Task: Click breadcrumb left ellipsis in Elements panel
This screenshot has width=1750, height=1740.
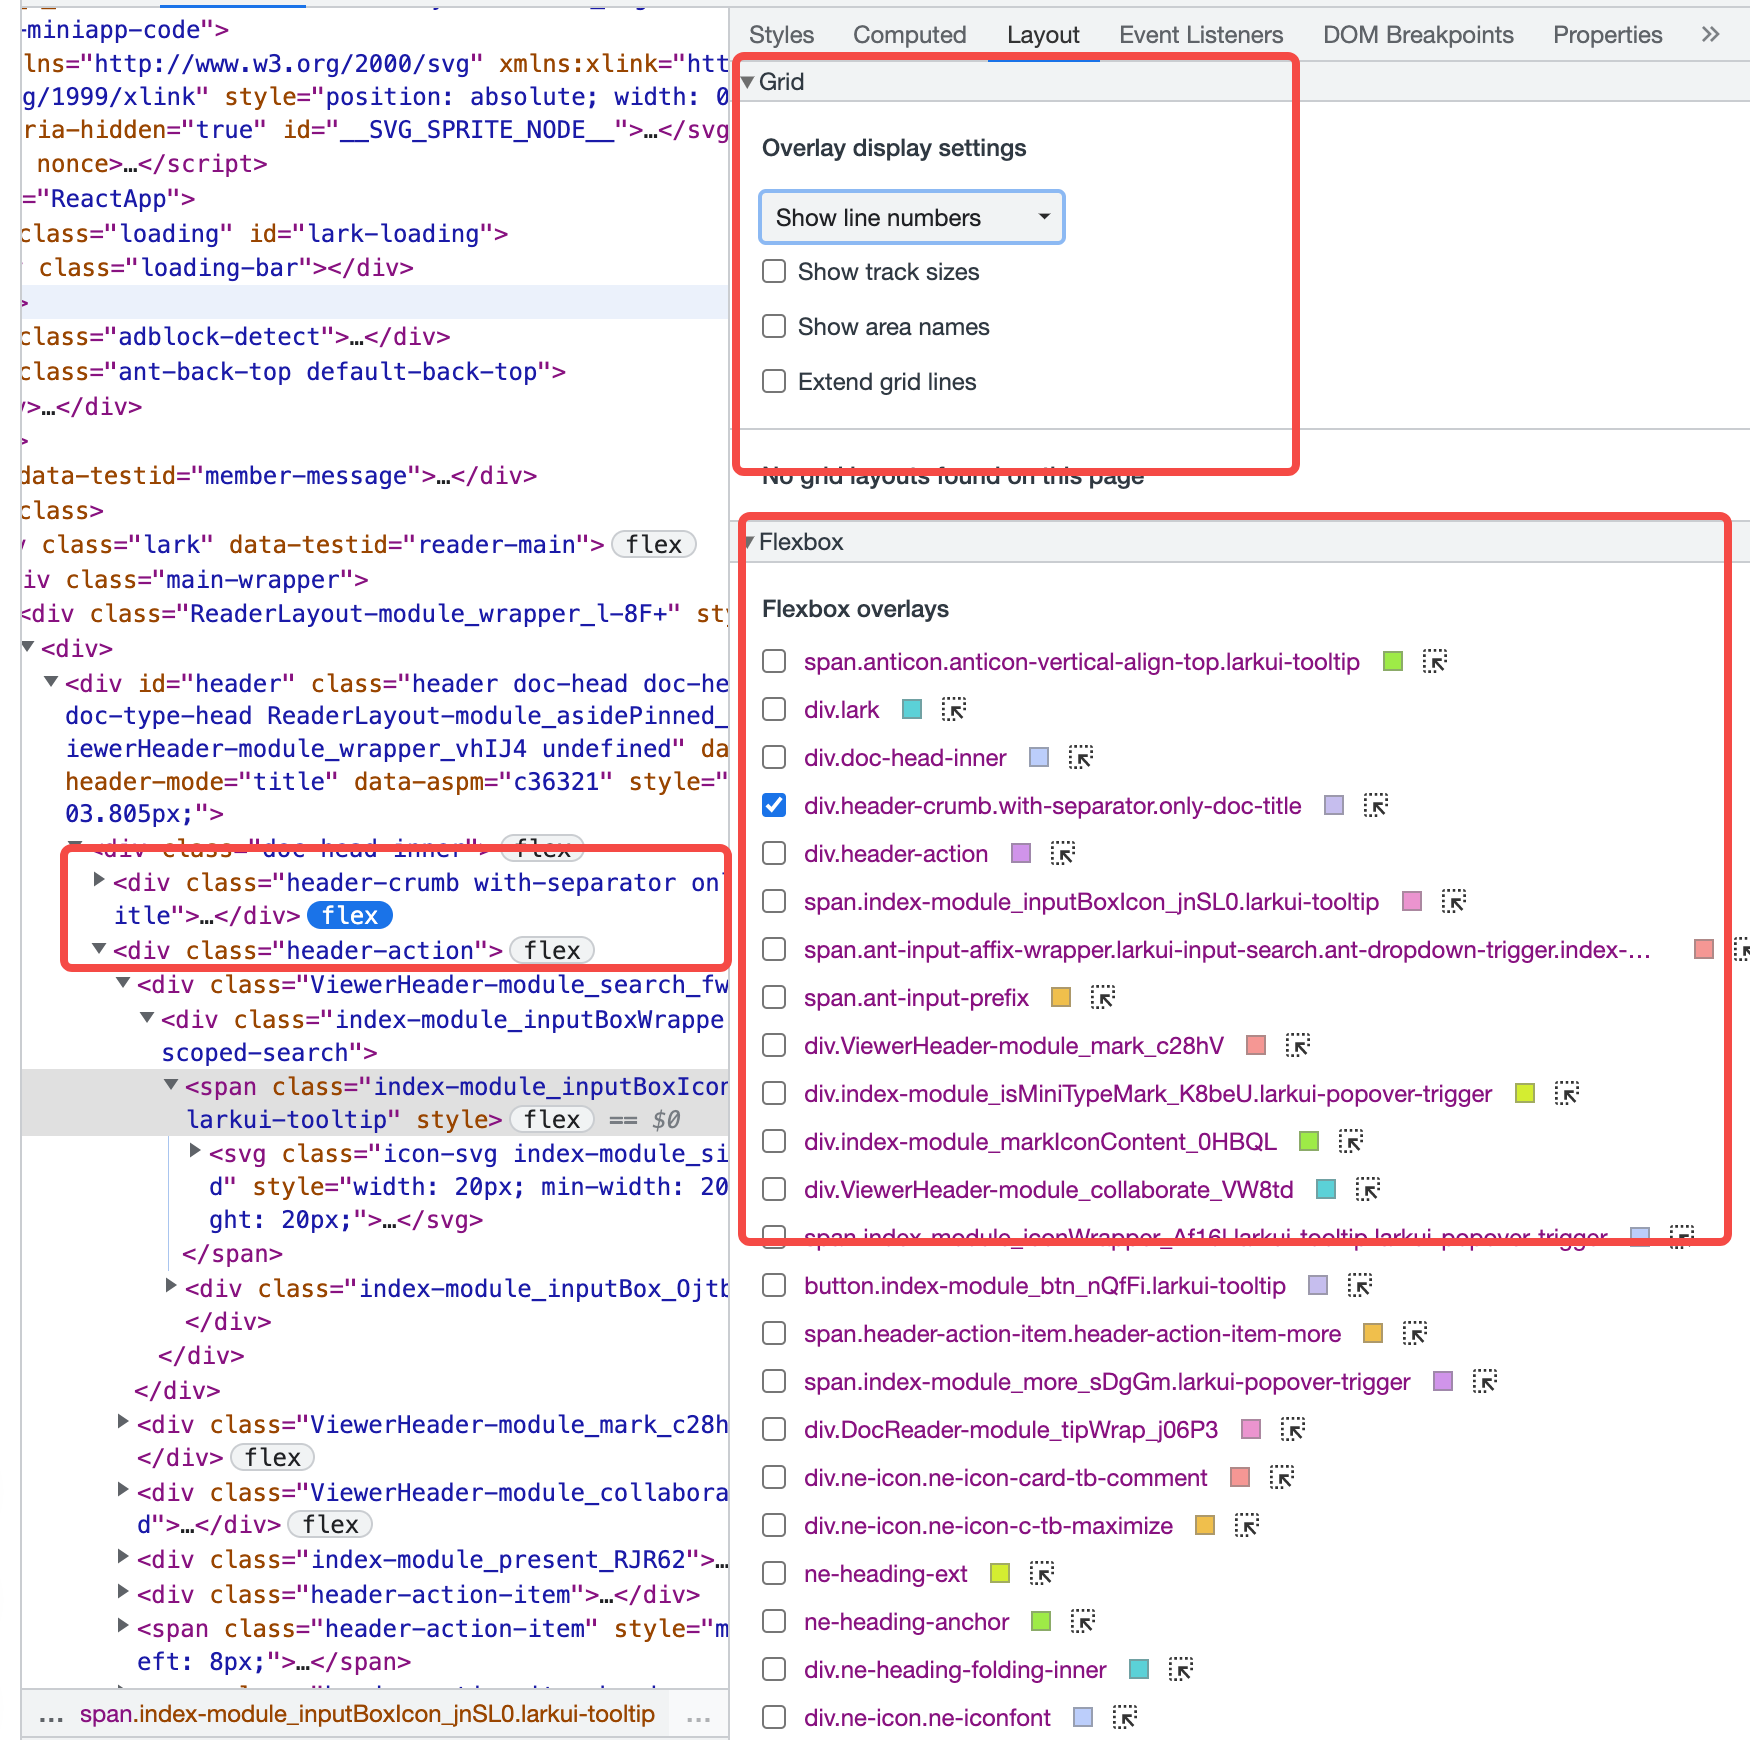Action: 51,1716
